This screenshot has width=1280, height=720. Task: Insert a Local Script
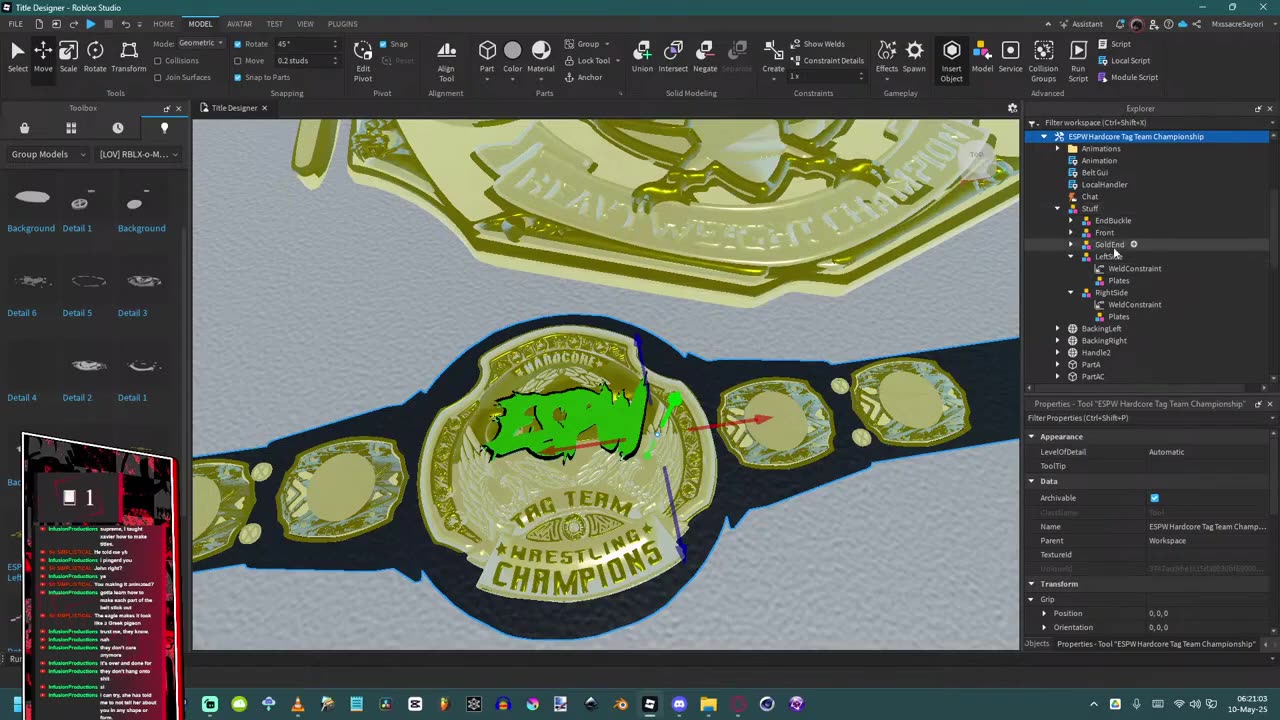1123,60
